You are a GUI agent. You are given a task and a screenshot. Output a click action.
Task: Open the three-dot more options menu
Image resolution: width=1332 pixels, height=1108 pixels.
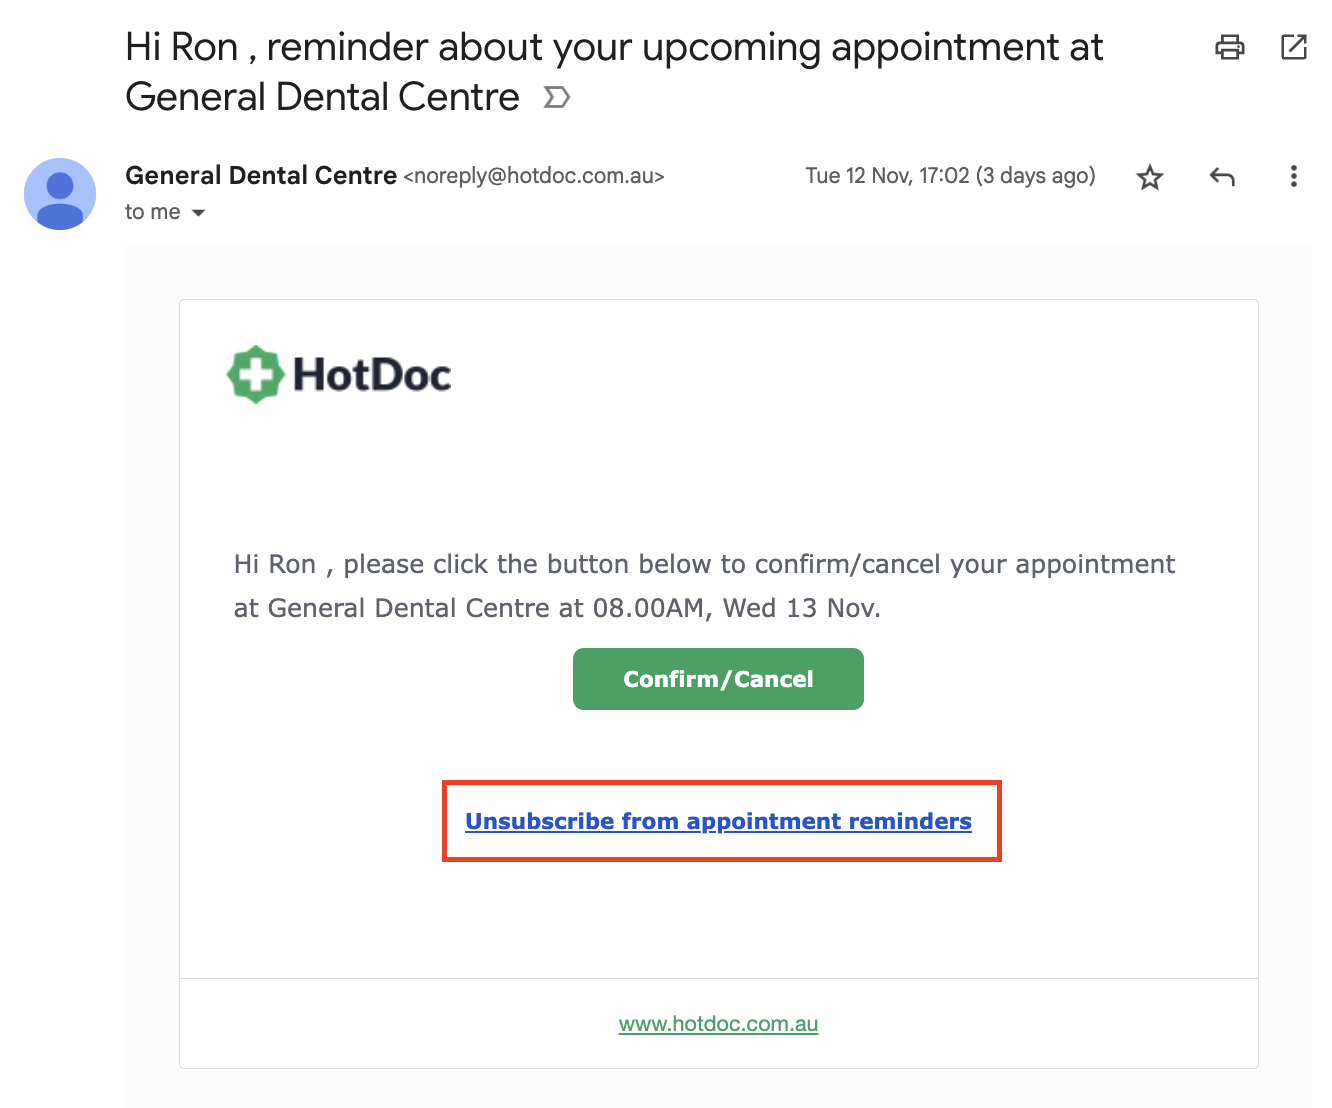[x=1294, y=177]
